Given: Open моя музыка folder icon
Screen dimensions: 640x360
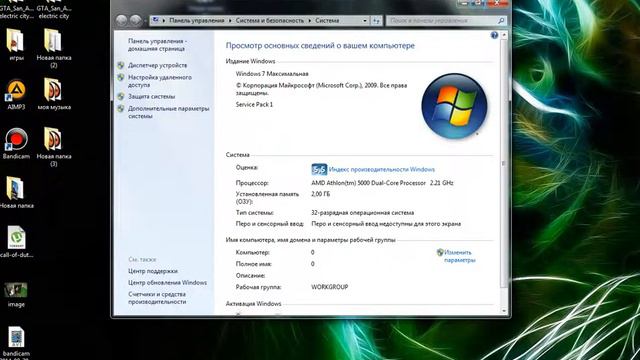Looking at the screenshot, I should (x=54, y=94).
